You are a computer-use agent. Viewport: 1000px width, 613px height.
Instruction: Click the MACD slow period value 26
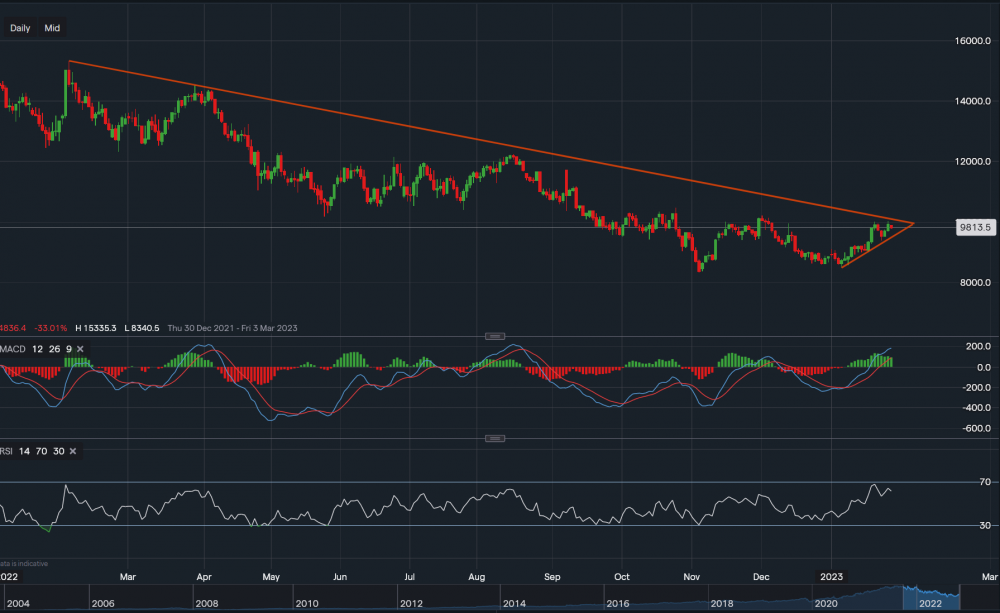pos(54,348)
